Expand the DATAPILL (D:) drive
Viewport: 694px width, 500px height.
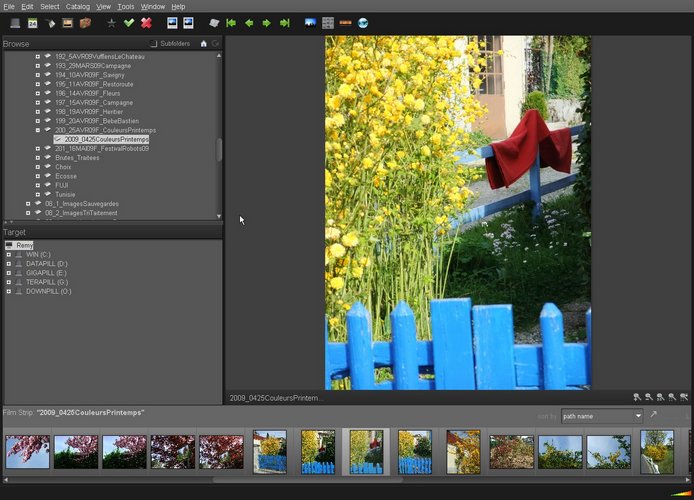pyautogui.click(x=8, y=264)
